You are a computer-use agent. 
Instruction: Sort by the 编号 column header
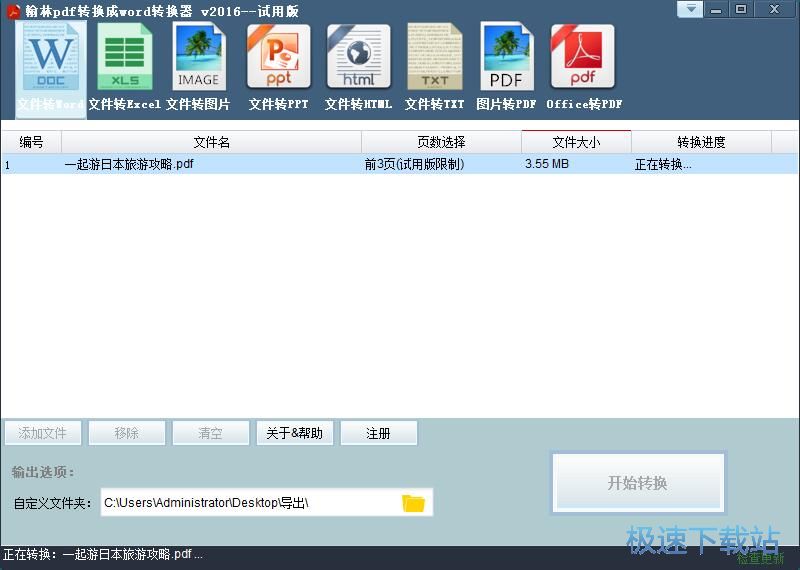click(x=31, y=142)
